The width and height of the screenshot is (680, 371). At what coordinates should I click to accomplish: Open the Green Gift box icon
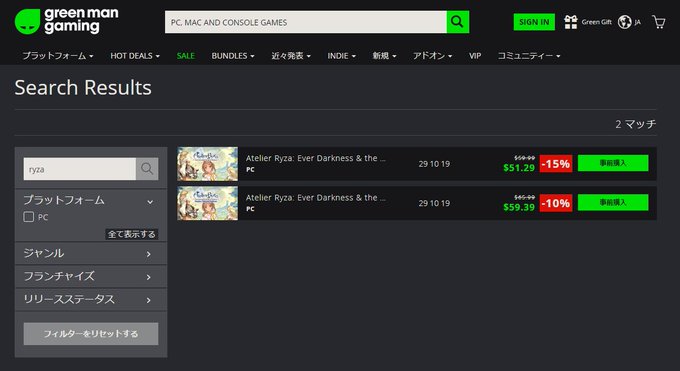tap(571, 22)
